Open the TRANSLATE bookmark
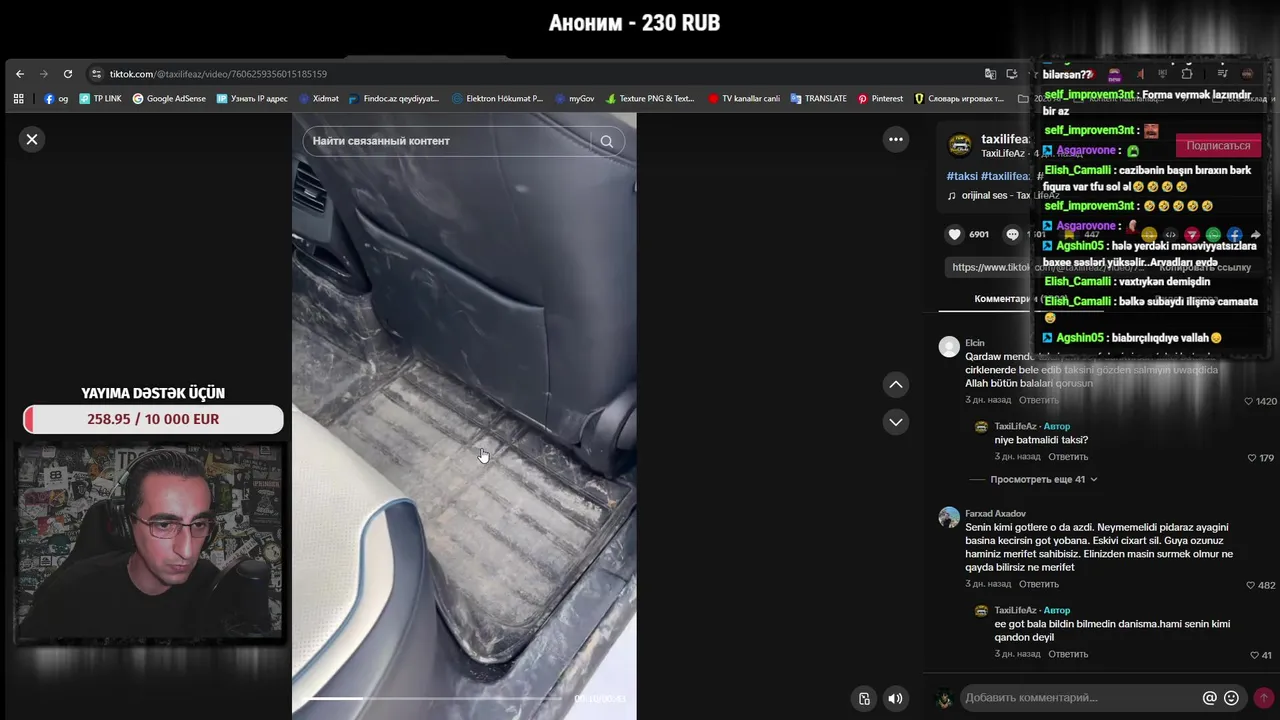1280x720 pixels. coord(818,99)
